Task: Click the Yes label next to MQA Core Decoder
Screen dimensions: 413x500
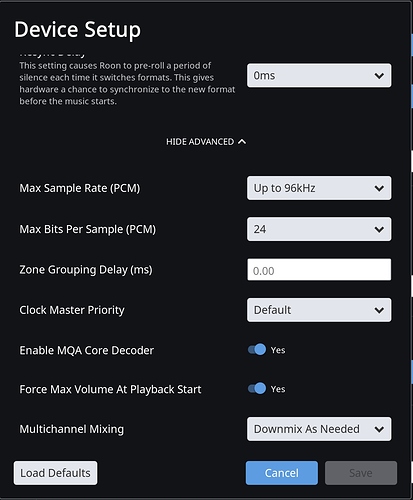Action: coord(278,350)
